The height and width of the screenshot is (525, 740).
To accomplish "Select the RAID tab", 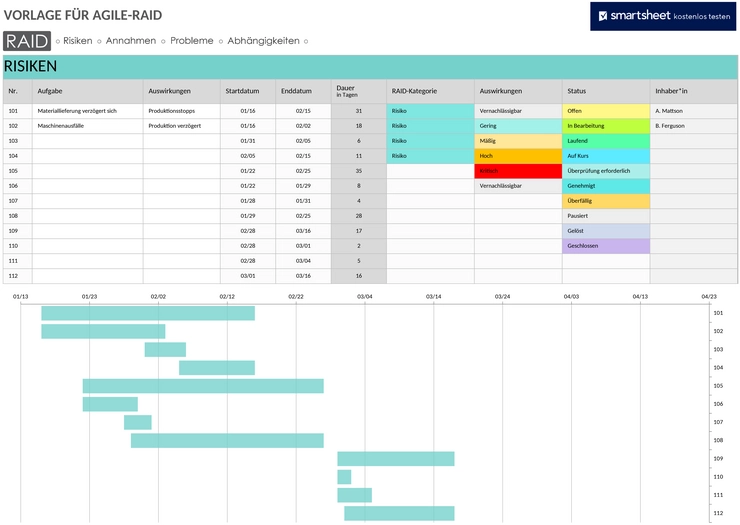I will [x=27, y=41].
